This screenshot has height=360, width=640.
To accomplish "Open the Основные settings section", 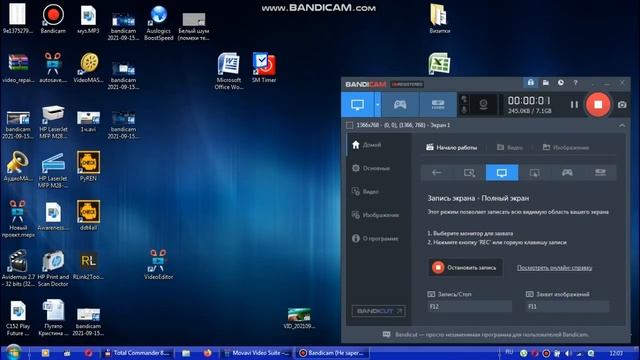I will pyautogui.click(x=371, y=168).
